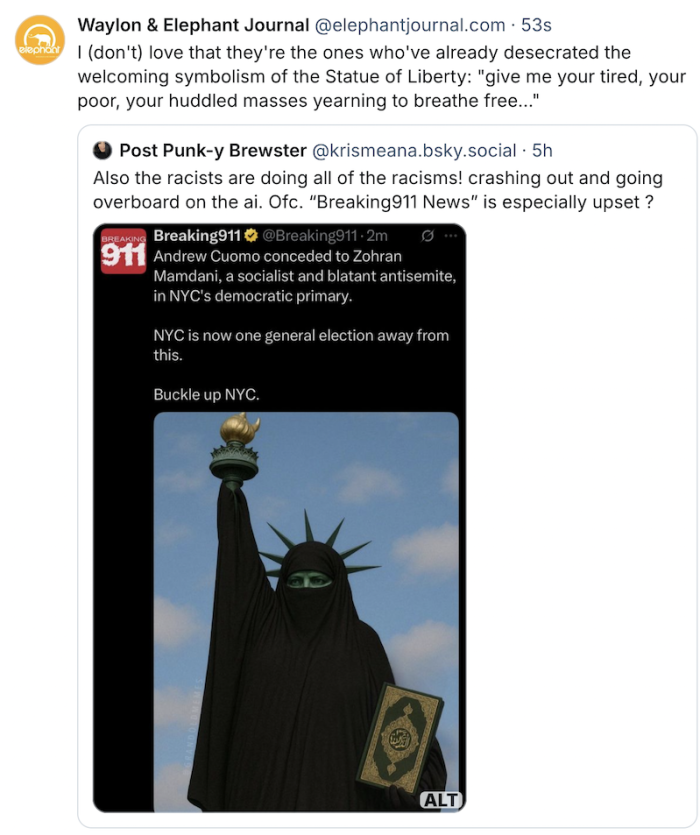Open the @krismeana.bsky.social handle link
Screen dimensions: 700x835
coord(413,151)
